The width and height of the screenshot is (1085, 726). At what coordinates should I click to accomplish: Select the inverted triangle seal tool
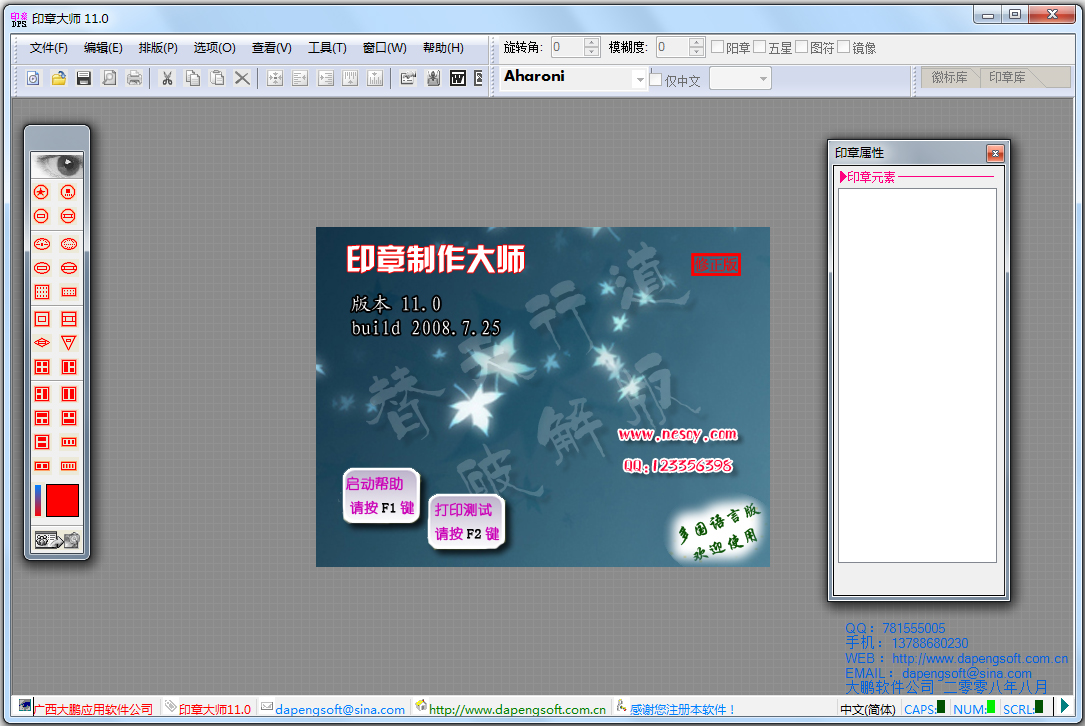coord(69,343)
